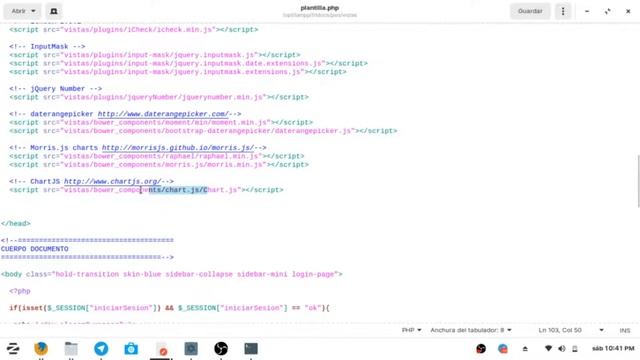The height and width of the screenshot is (360, 640).
Task: Create a new document with header icon
Action: [x=53, y=11]
